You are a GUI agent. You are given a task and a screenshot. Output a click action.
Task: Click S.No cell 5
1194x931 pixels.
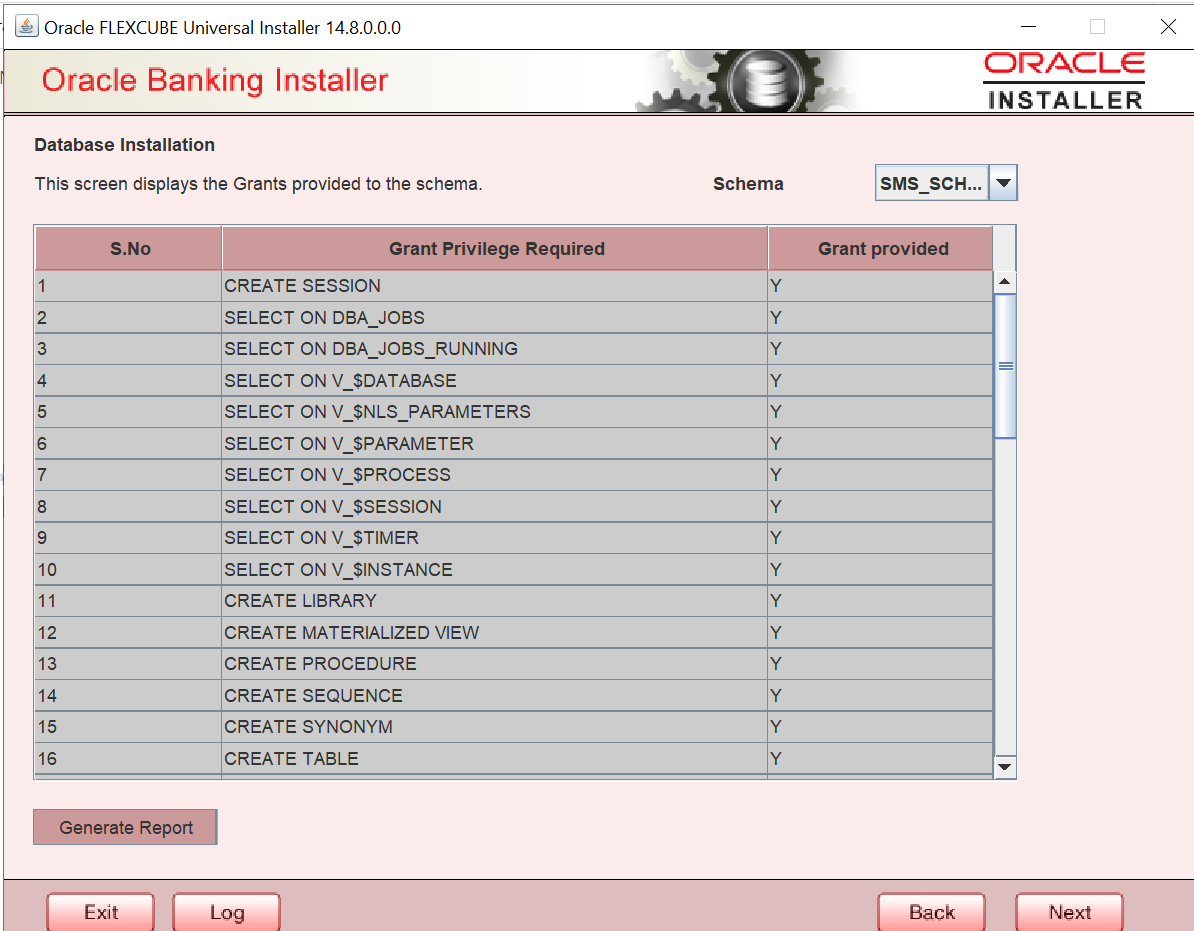tap(128, 412)
